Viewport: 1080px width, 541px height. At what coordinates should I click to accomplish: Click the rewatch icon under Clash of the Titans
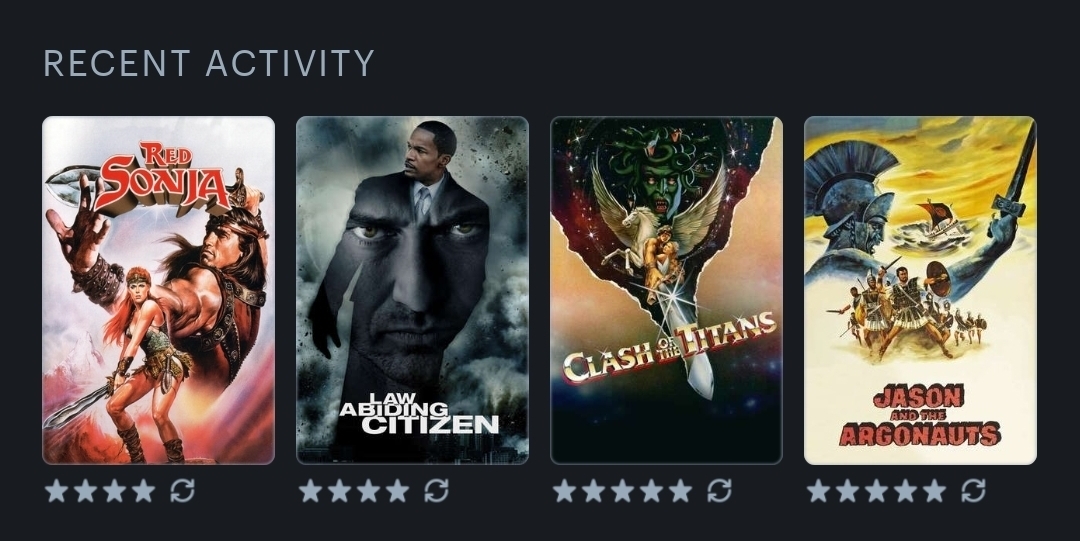719,491
